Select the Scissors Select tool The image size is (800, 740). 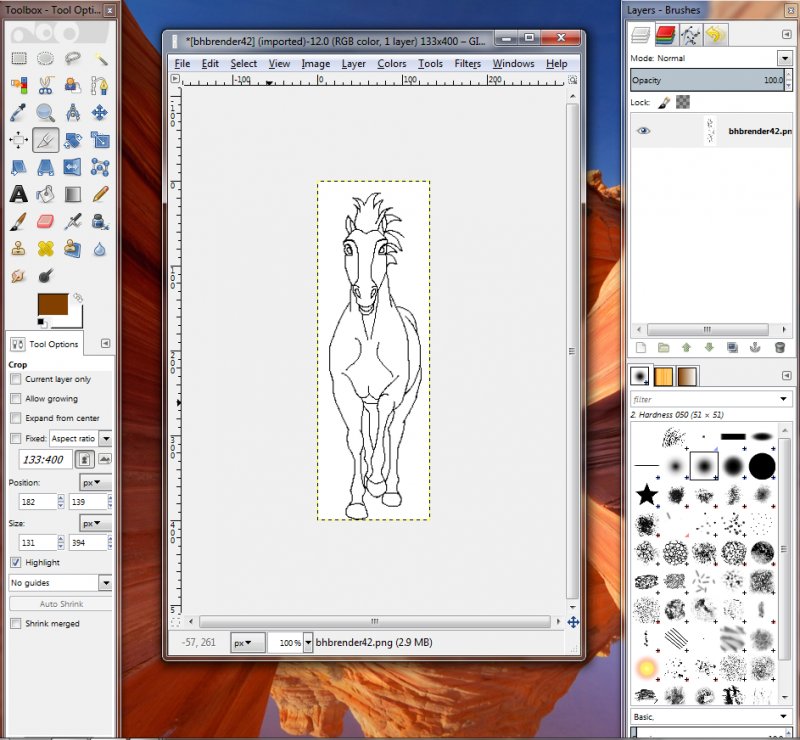point(46,85)
